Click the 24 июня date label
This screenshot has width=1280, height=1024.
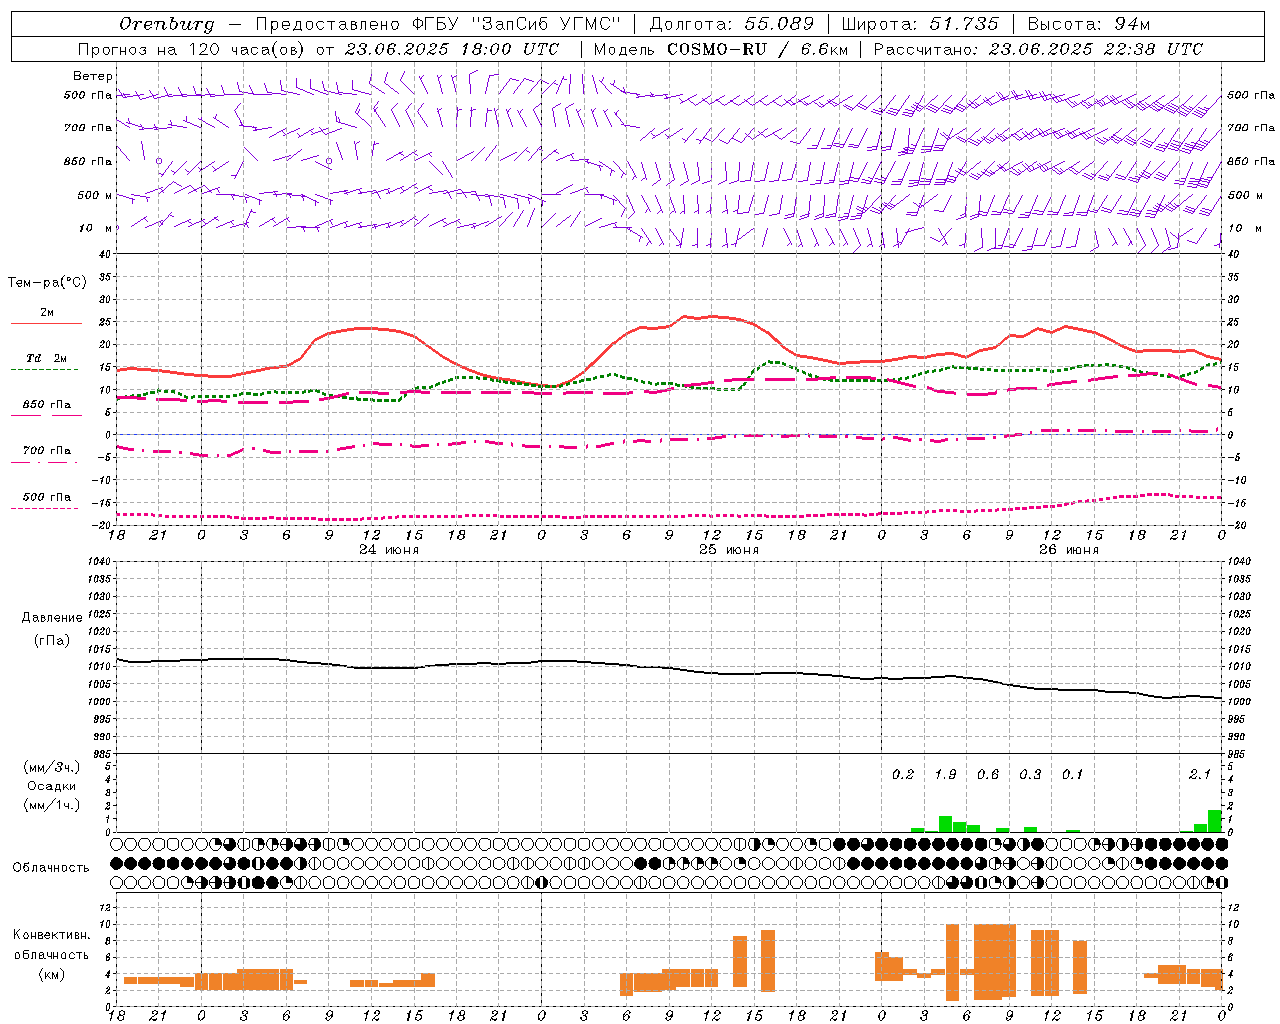(389, 549)
